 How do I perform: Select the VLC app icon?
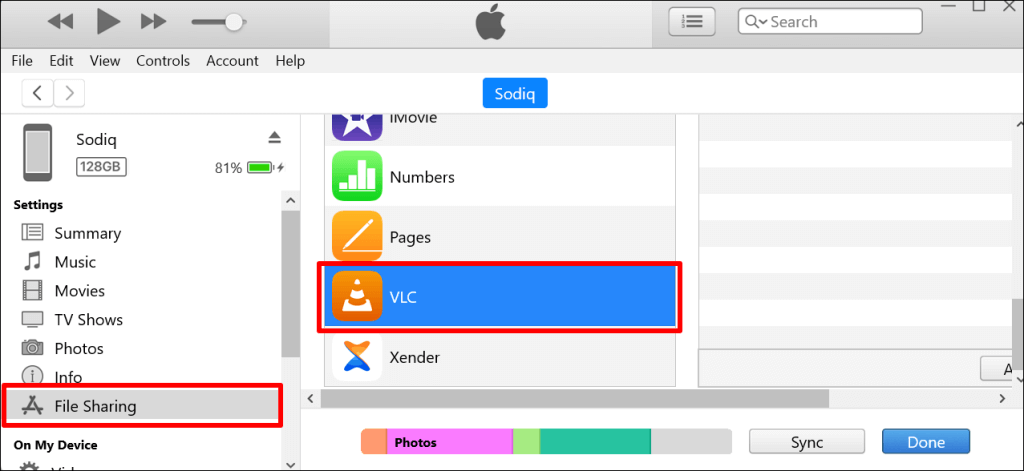pyautogui.click(x=357, y=297)
